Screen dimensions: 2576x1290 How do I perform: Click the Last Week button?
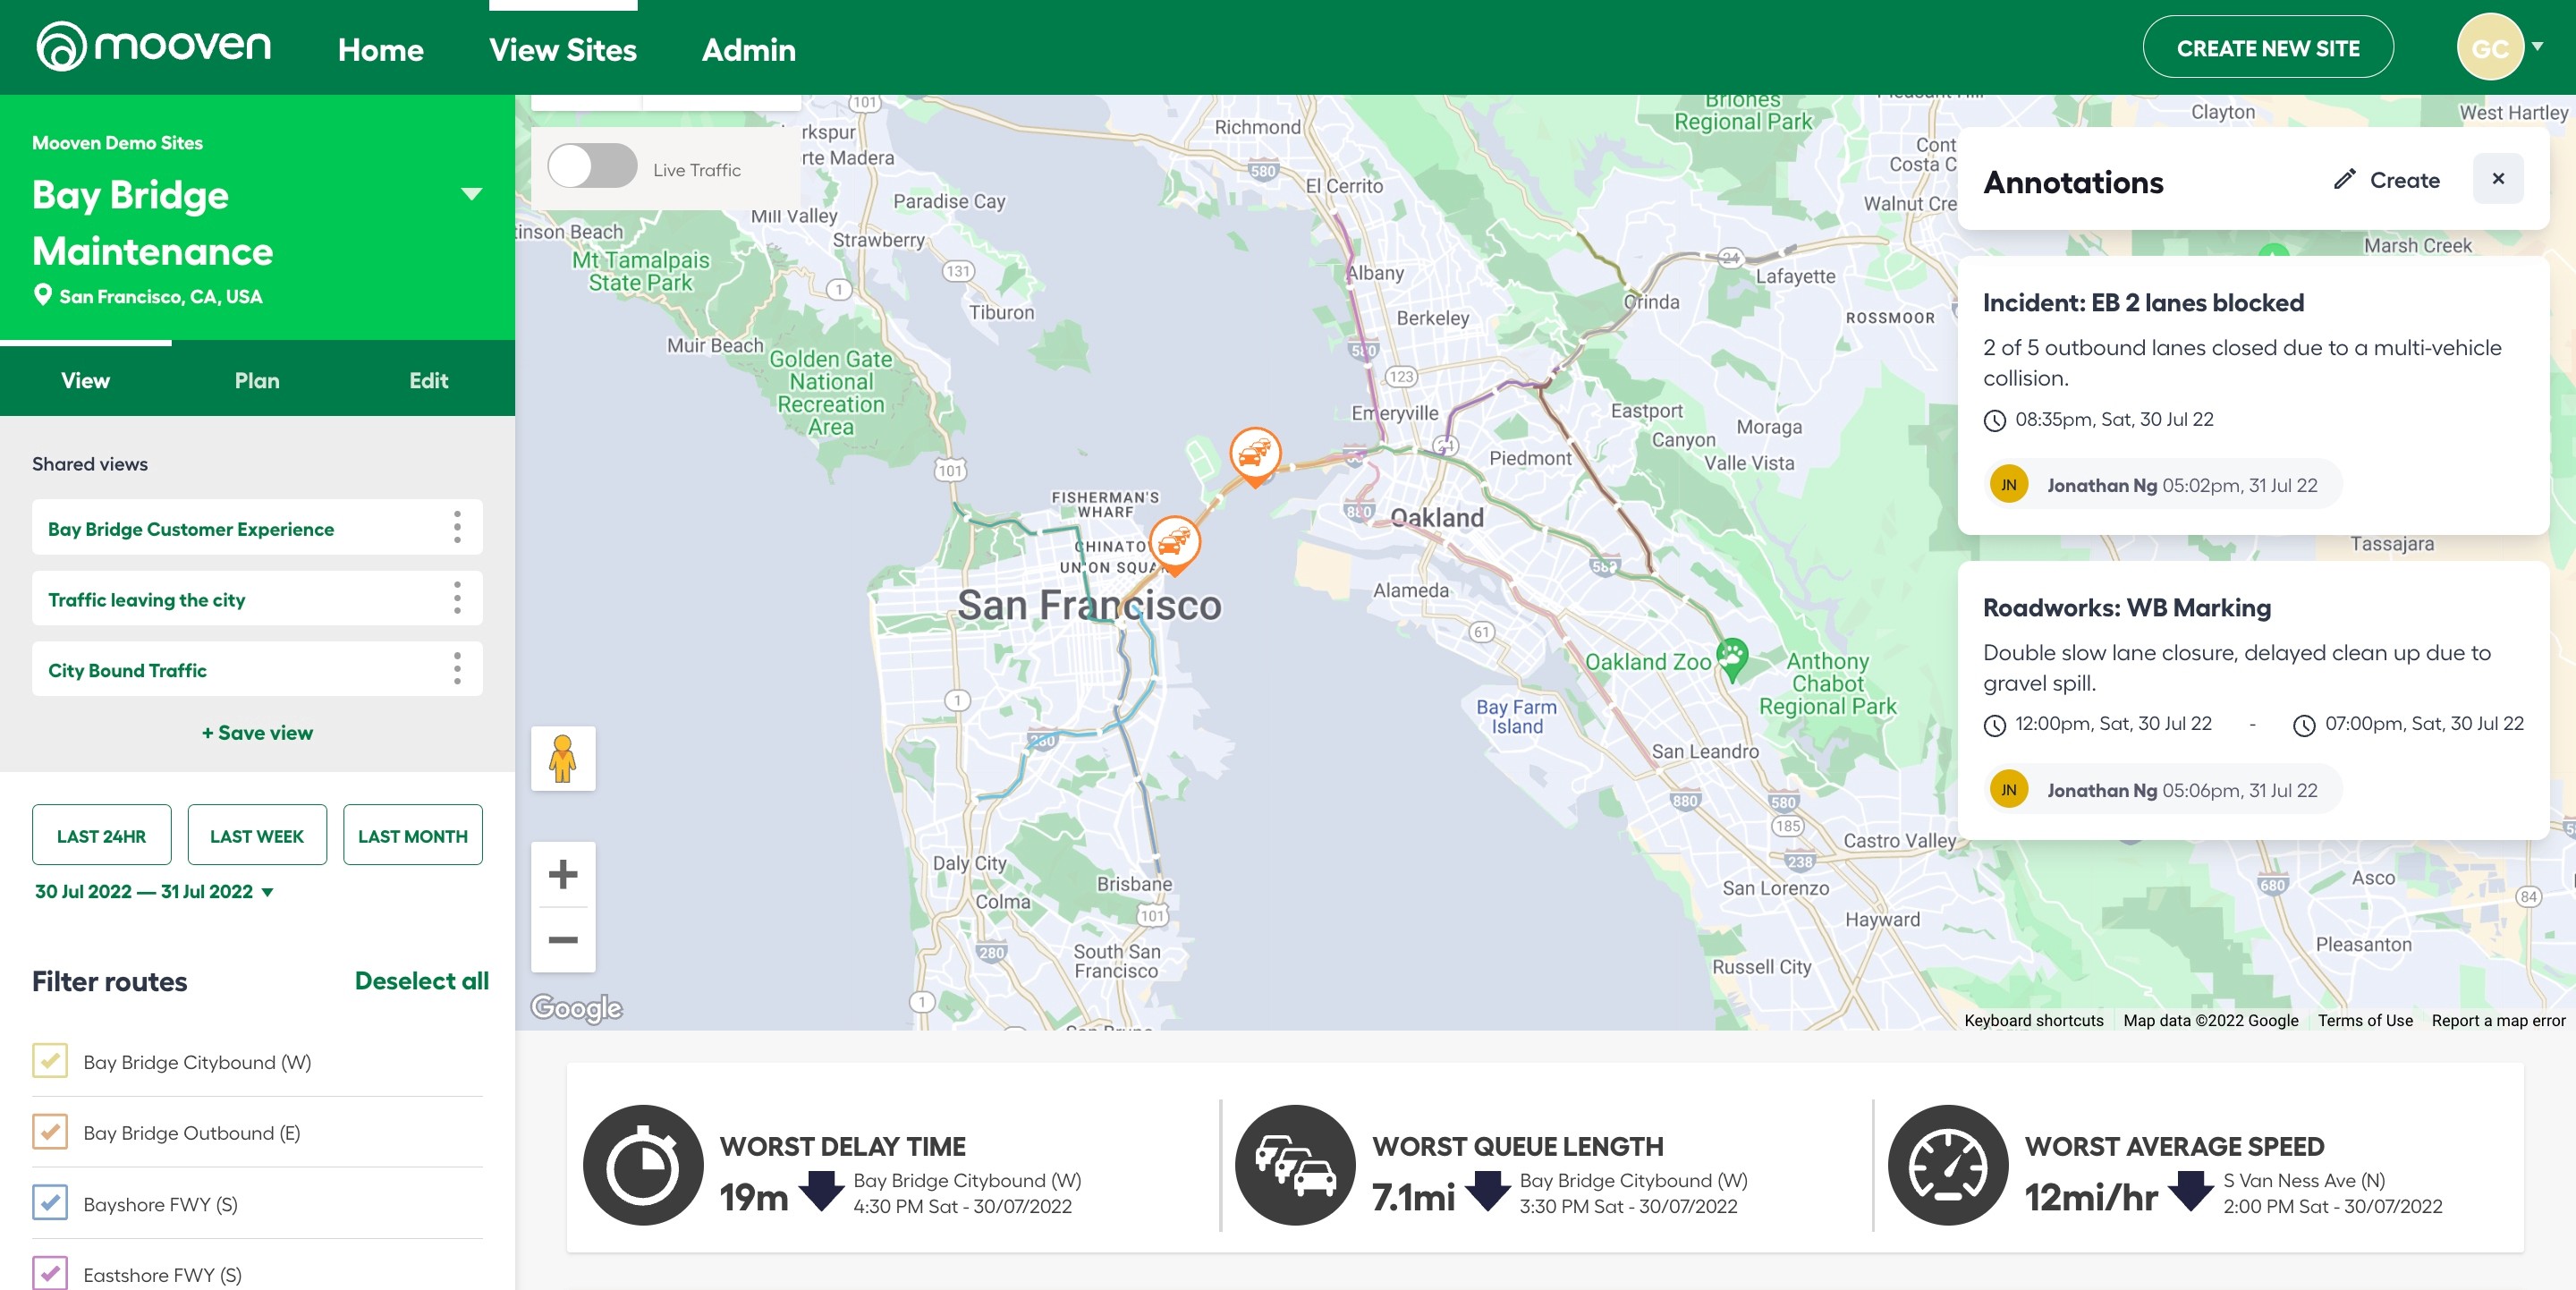(x=257, y=836)
